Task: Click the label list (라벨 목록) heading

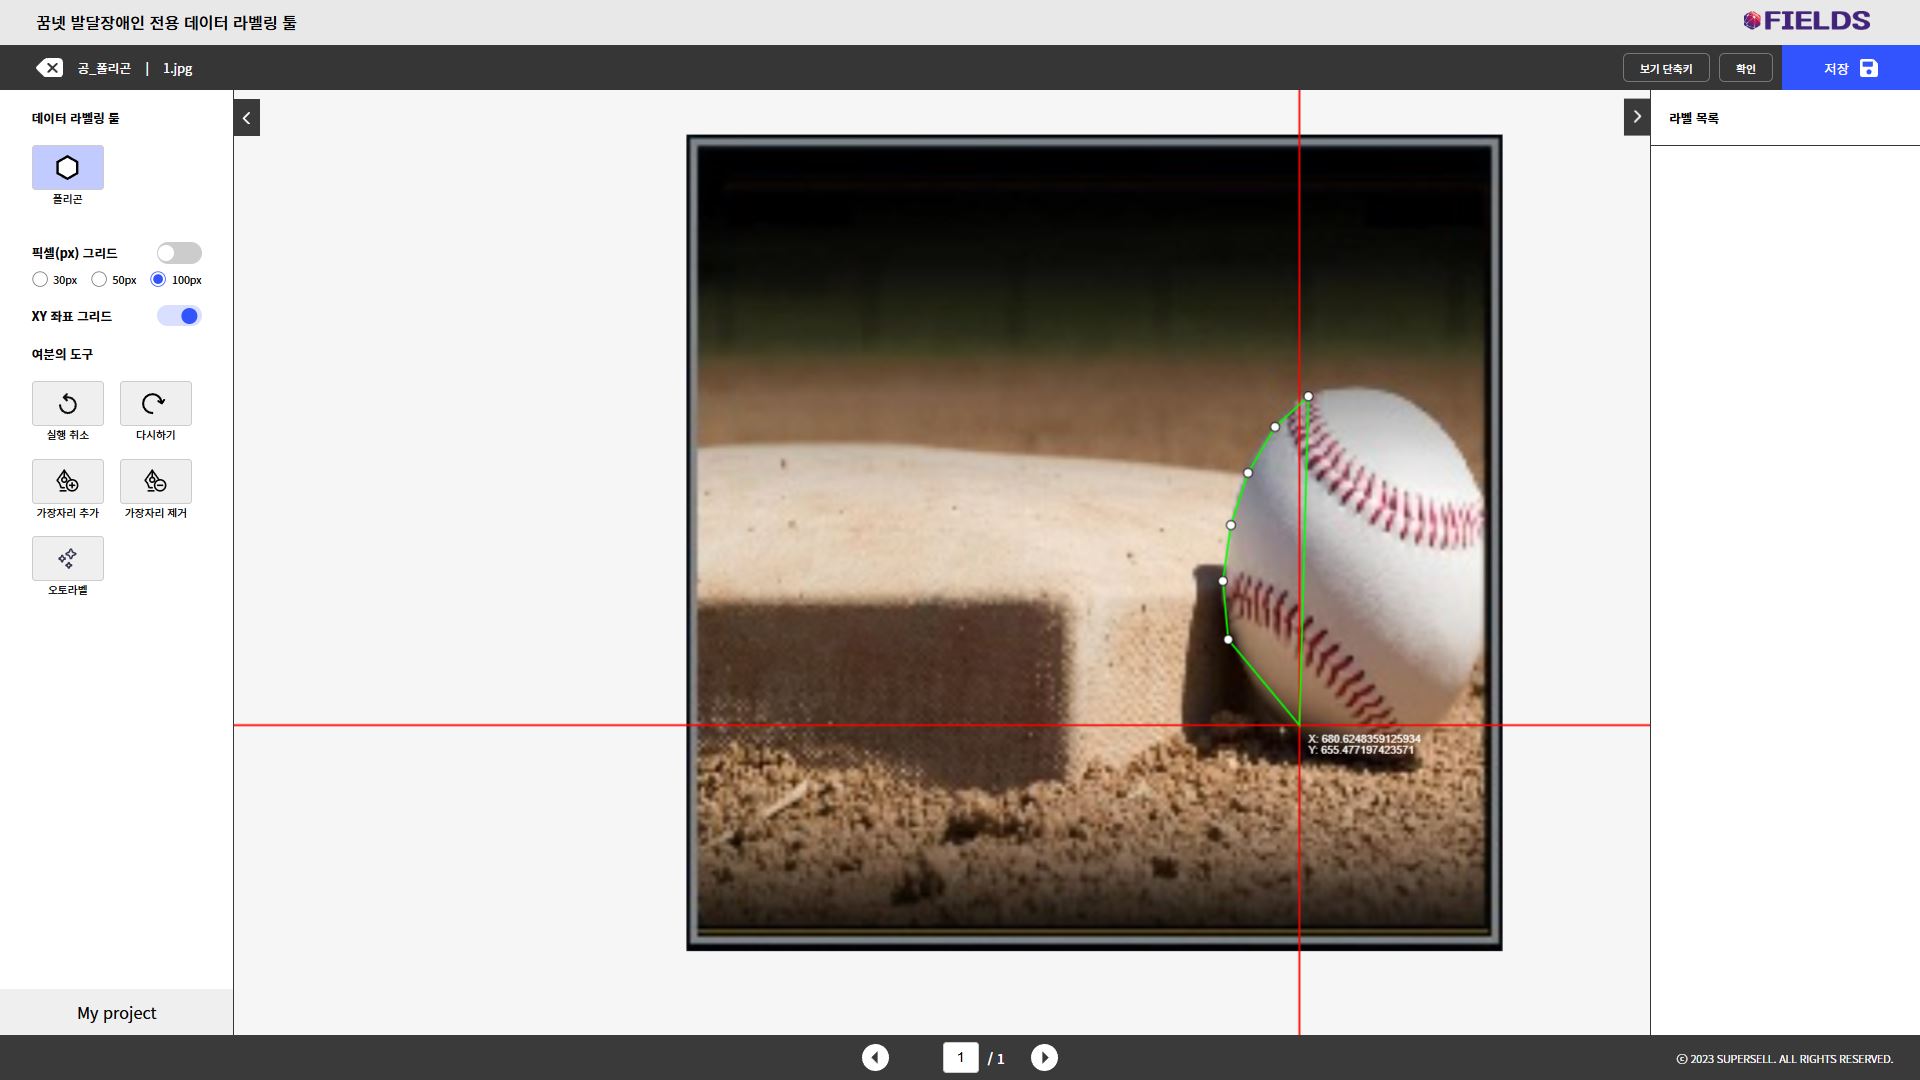Action: point(1694,118)
